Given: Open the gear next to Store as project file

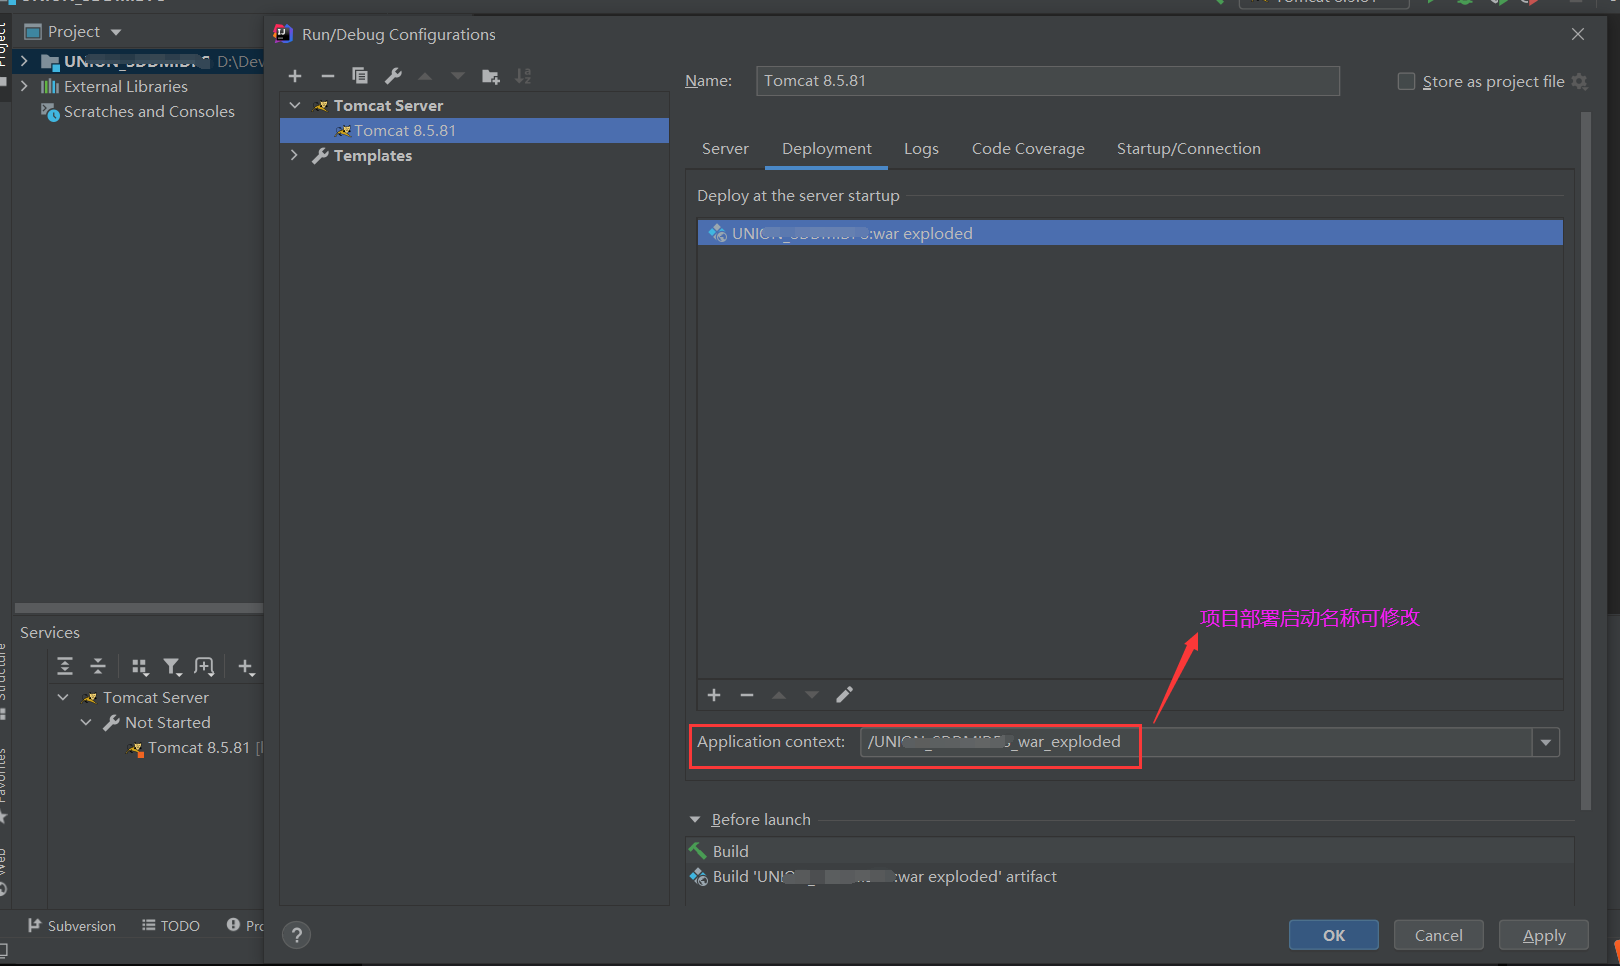Looking at the screenshot, I should point(1580,81).
